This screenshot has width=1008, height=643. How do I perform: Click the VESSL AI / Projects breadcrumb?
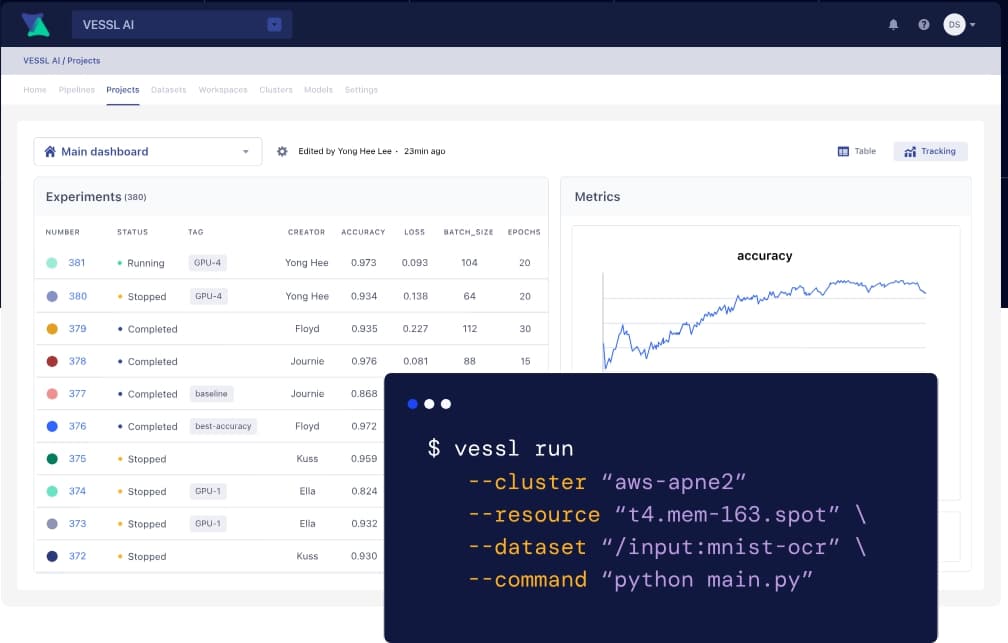pyautogui.click(x=62, y=61)
